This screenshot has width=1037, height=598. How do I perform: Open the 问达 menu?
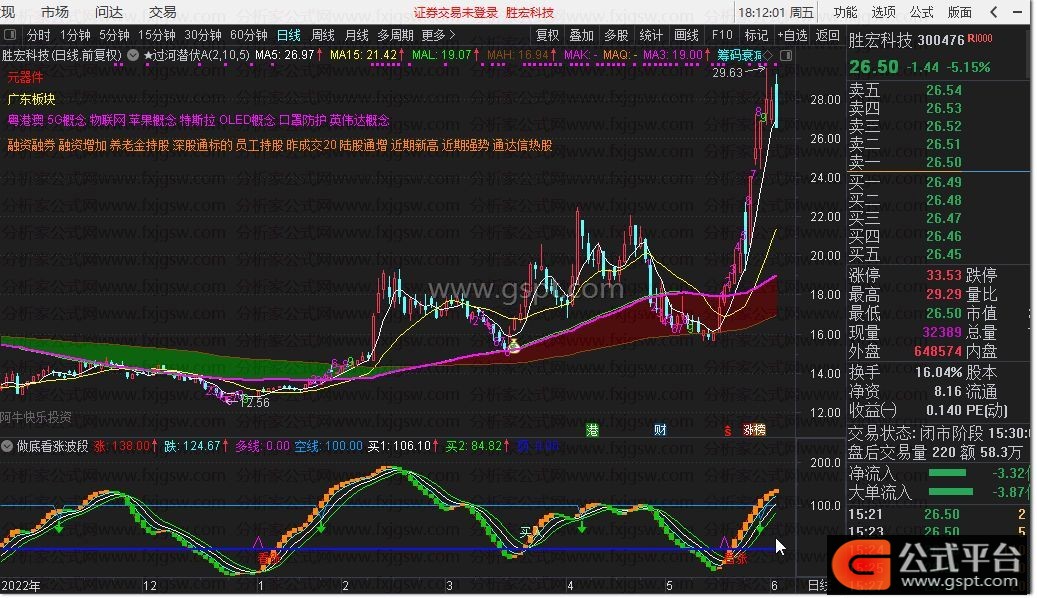pyautogui.click(x=108, y=12)
